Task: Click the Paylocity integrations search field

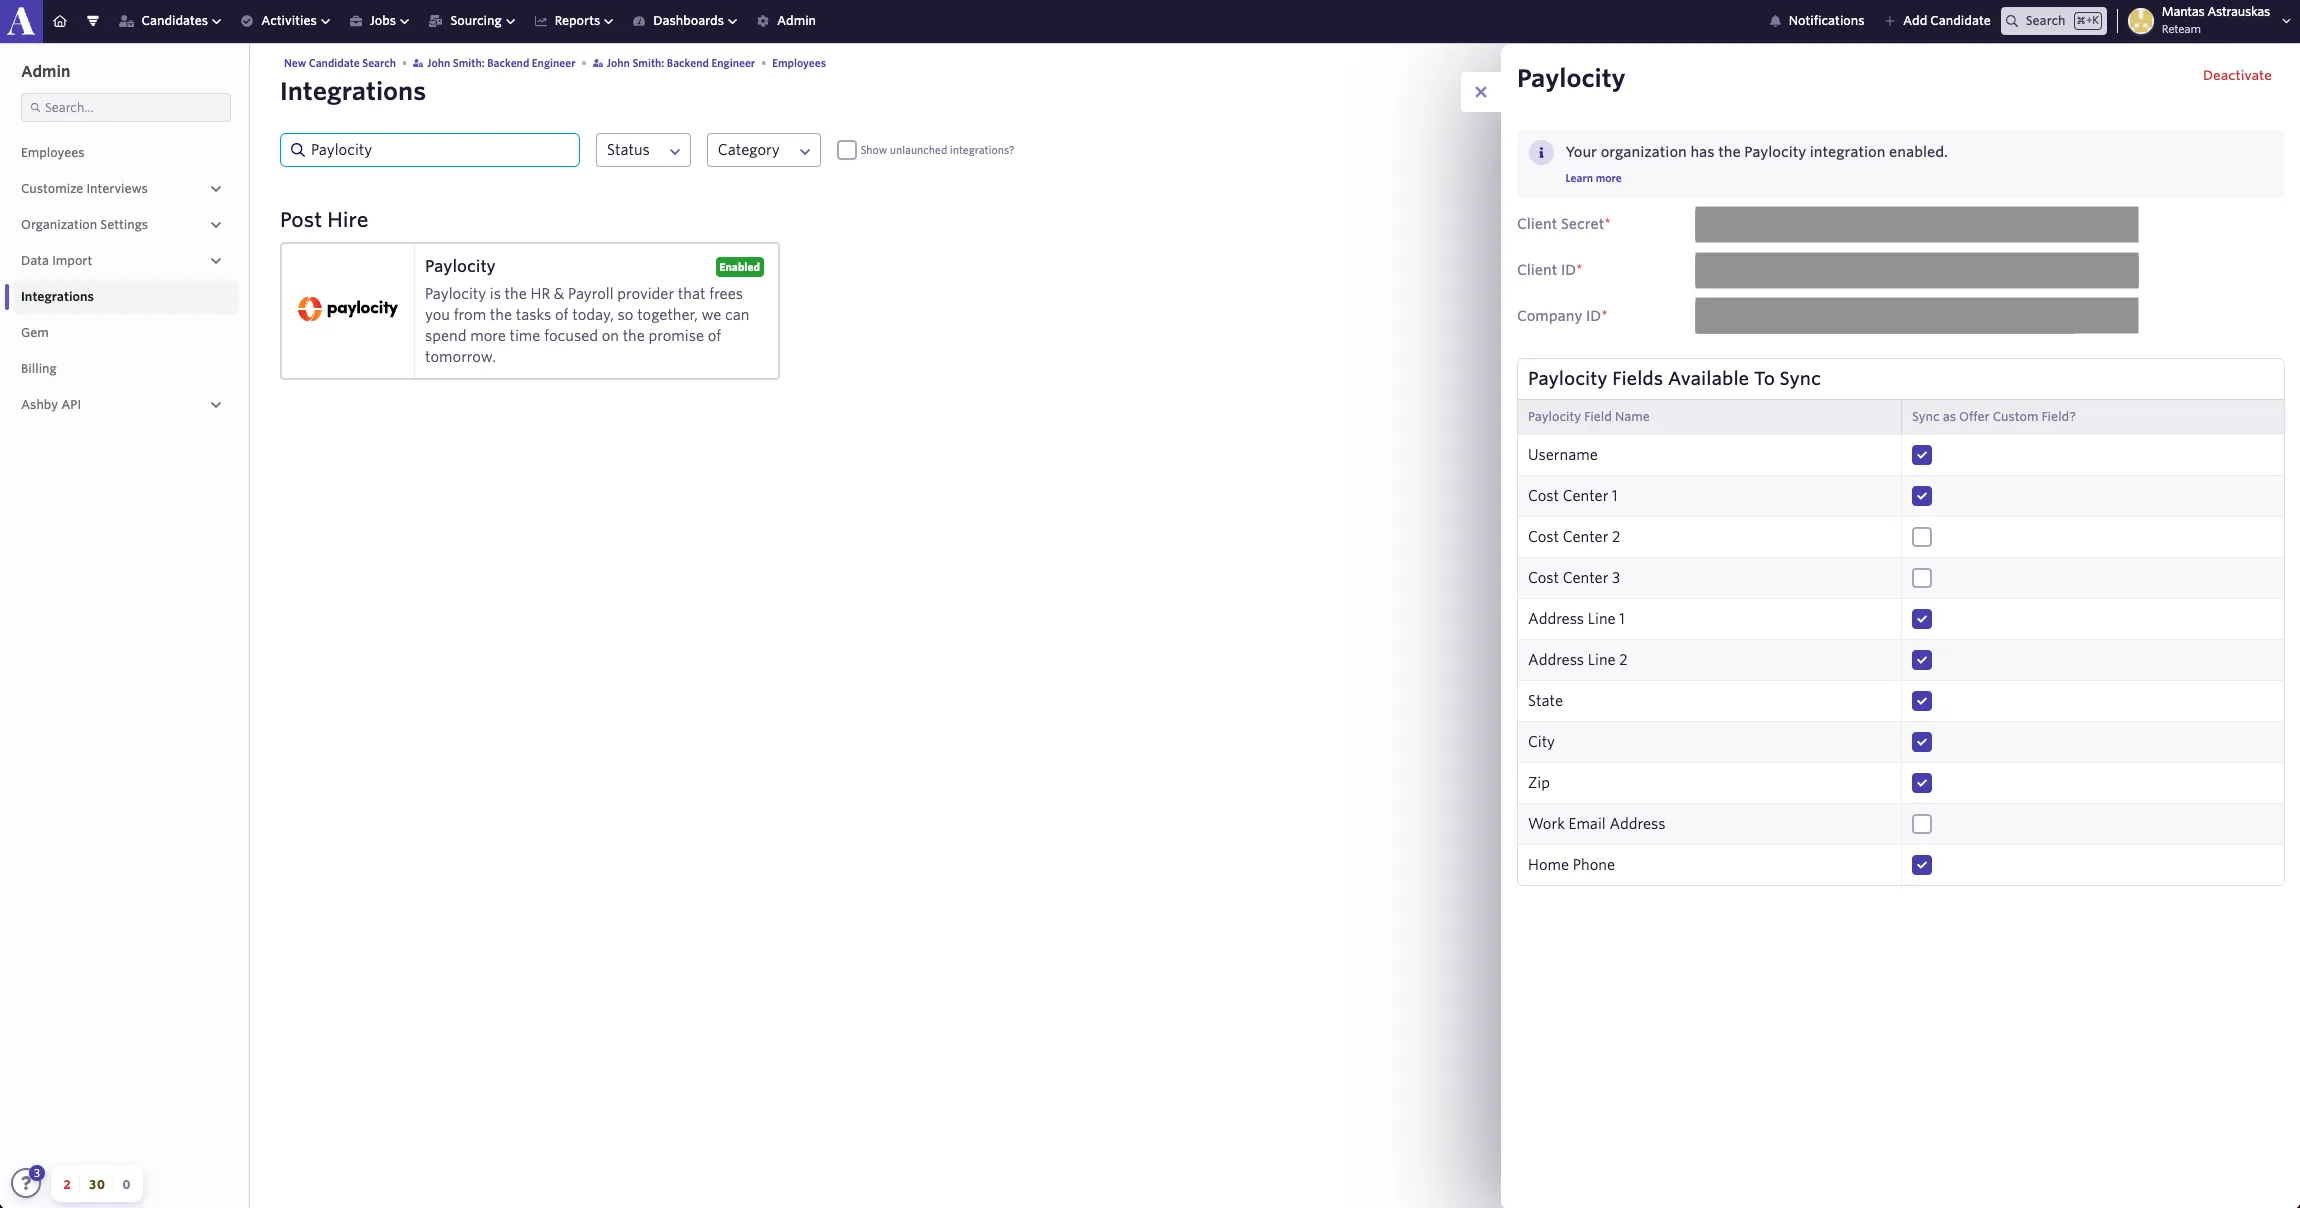Action: (x=430, y=150)
